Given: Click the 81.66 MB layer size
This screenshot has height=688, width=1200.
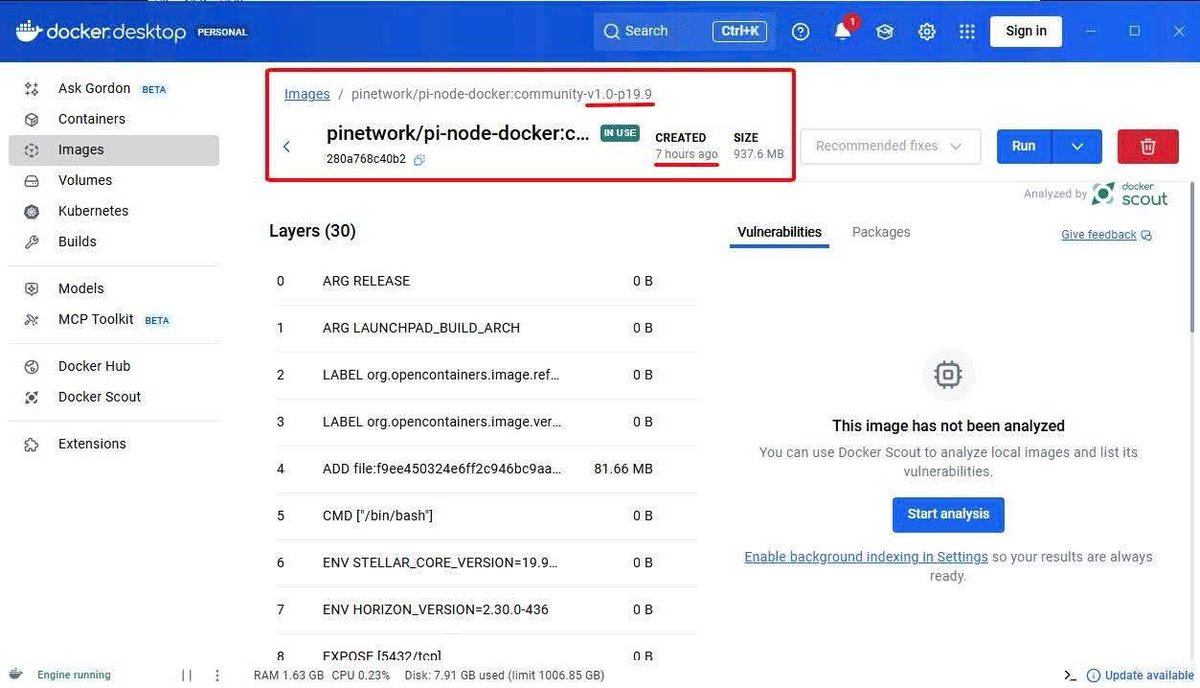Looking at the screenshot, I should point(623,469).
